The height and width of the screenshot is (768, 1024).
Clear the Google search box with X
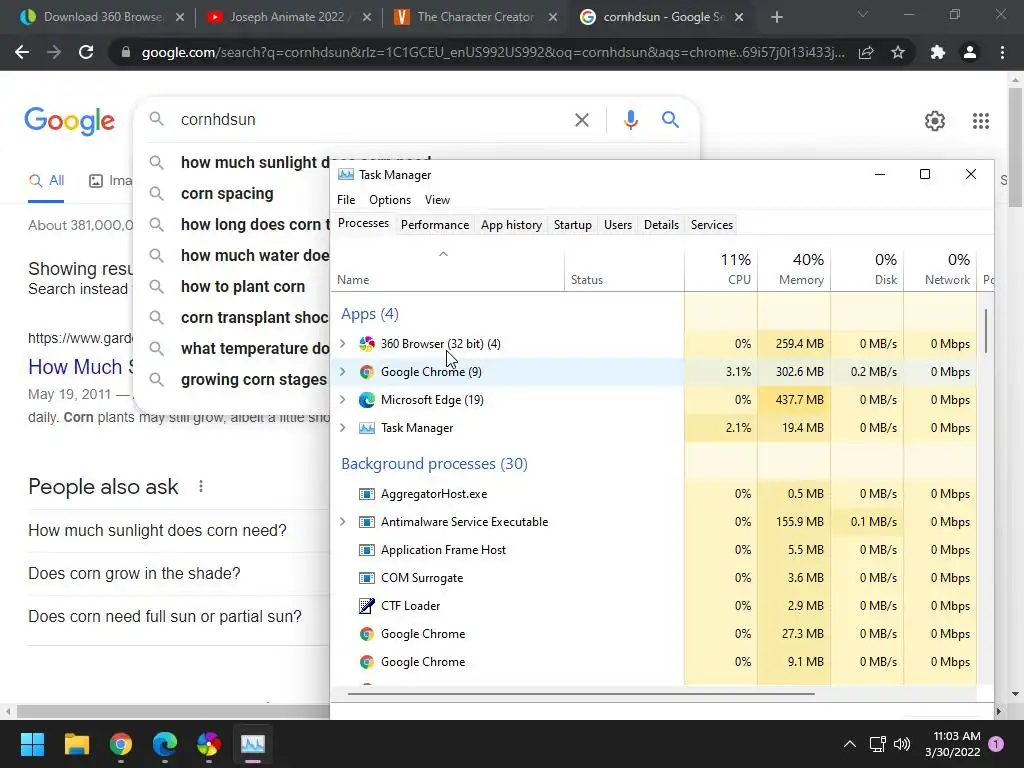(582, 120)
